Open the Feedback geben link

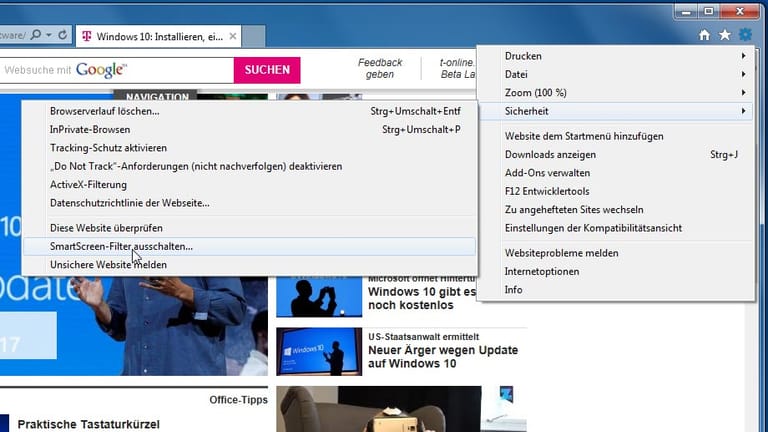[380, 69]
